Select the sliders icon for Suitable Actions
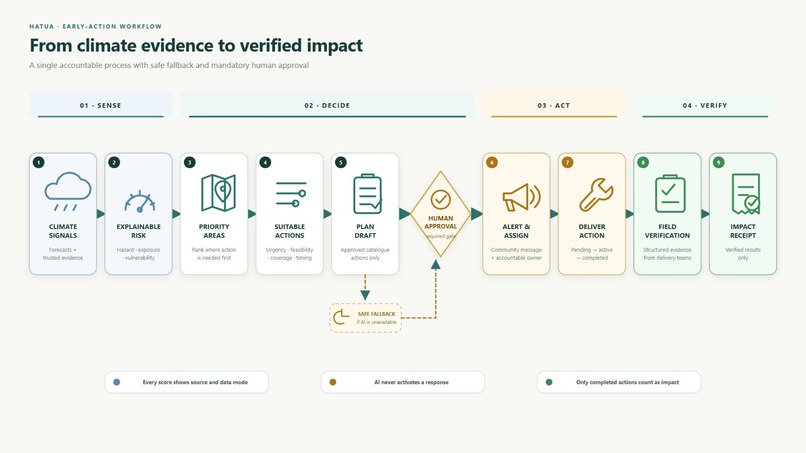 click(290, 194)
